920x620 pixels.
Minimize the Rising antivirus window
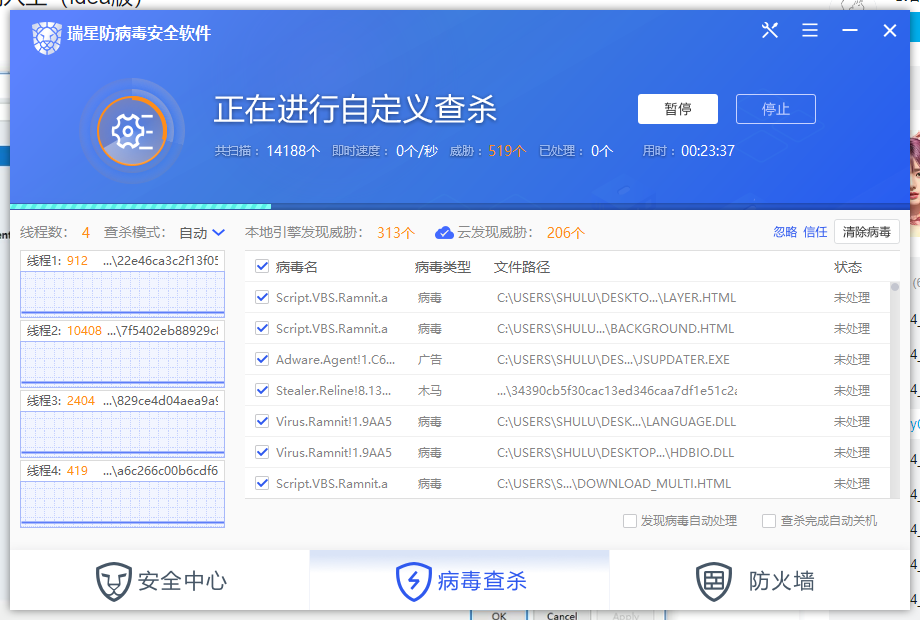tap(850, 30)
